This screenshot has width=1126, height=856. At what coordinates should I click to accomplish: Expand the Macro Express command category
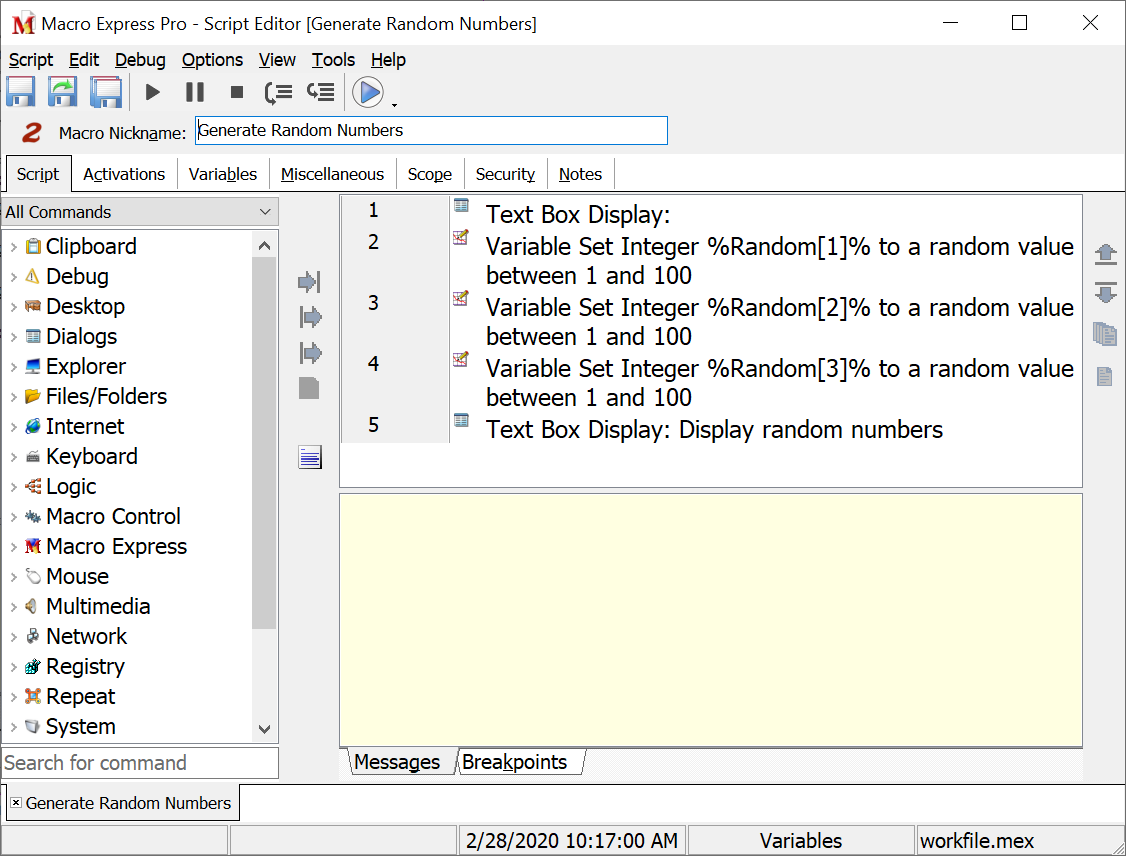pyautogui.click(x=14, y=547)
